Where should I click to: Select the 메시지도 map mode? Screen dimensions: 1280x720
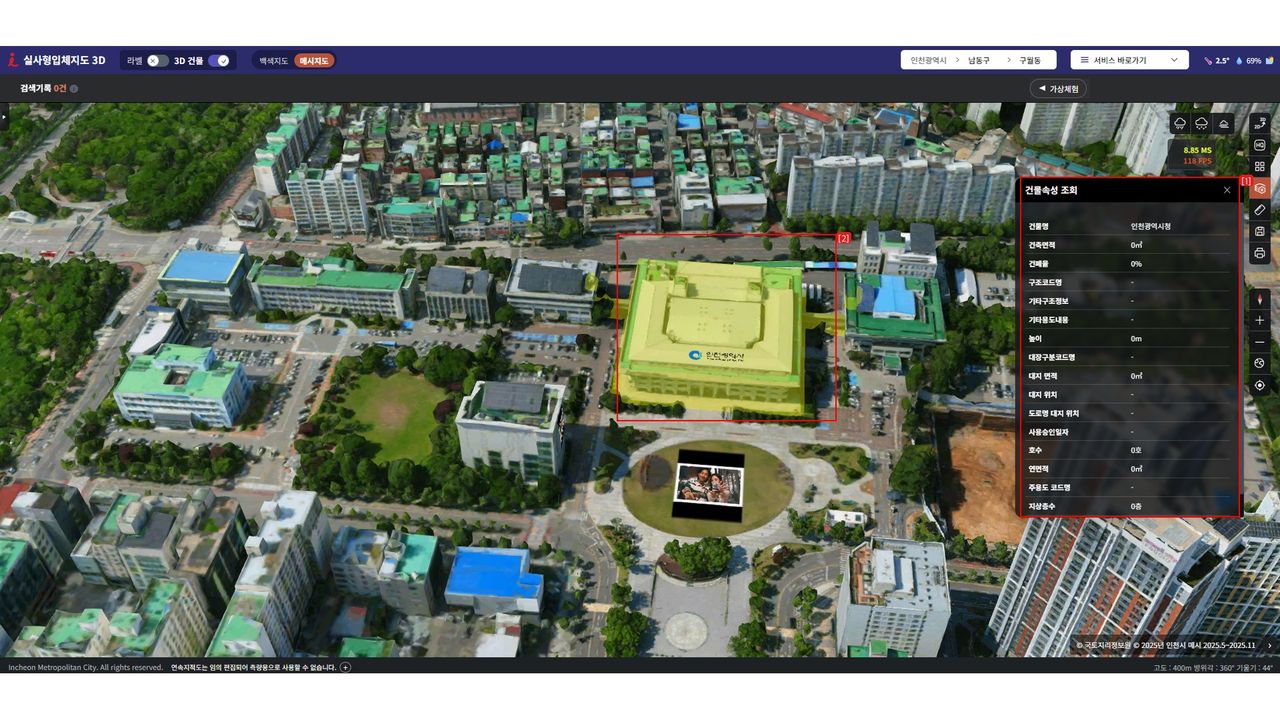314,61
